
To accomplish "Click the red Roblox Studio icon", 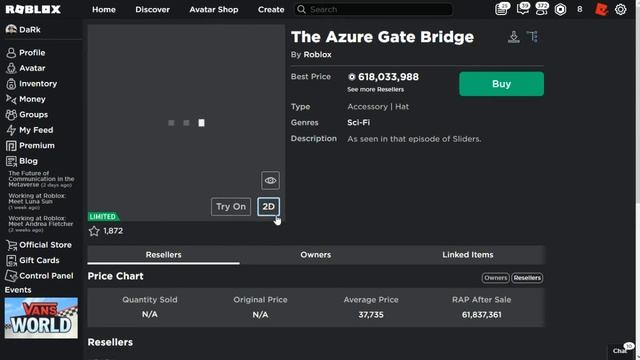I will click(x=601, y=9).
